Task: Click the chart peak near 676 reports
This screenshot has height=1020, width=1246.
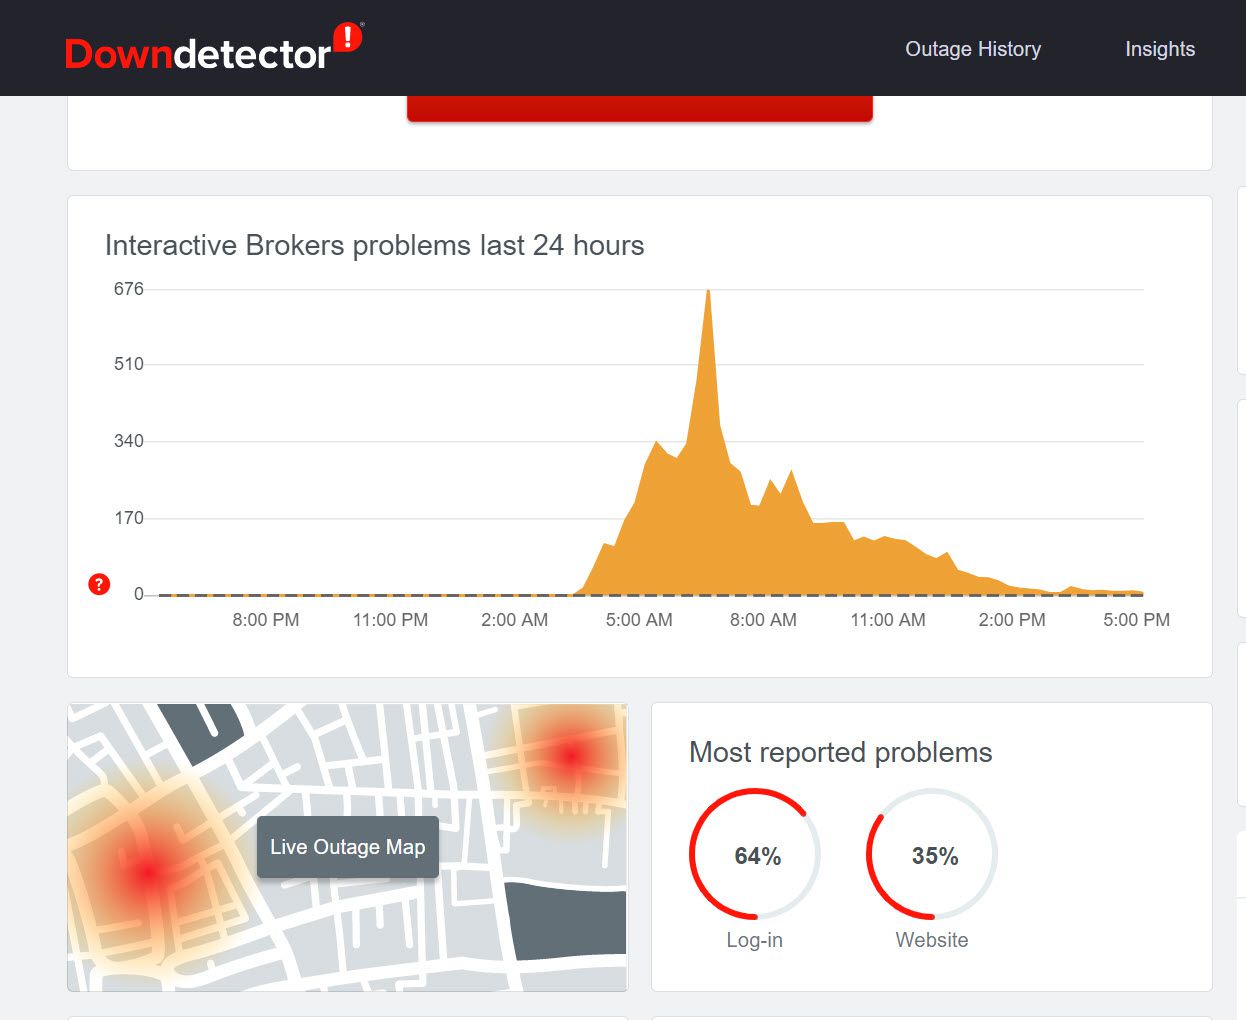Action: 708,292
